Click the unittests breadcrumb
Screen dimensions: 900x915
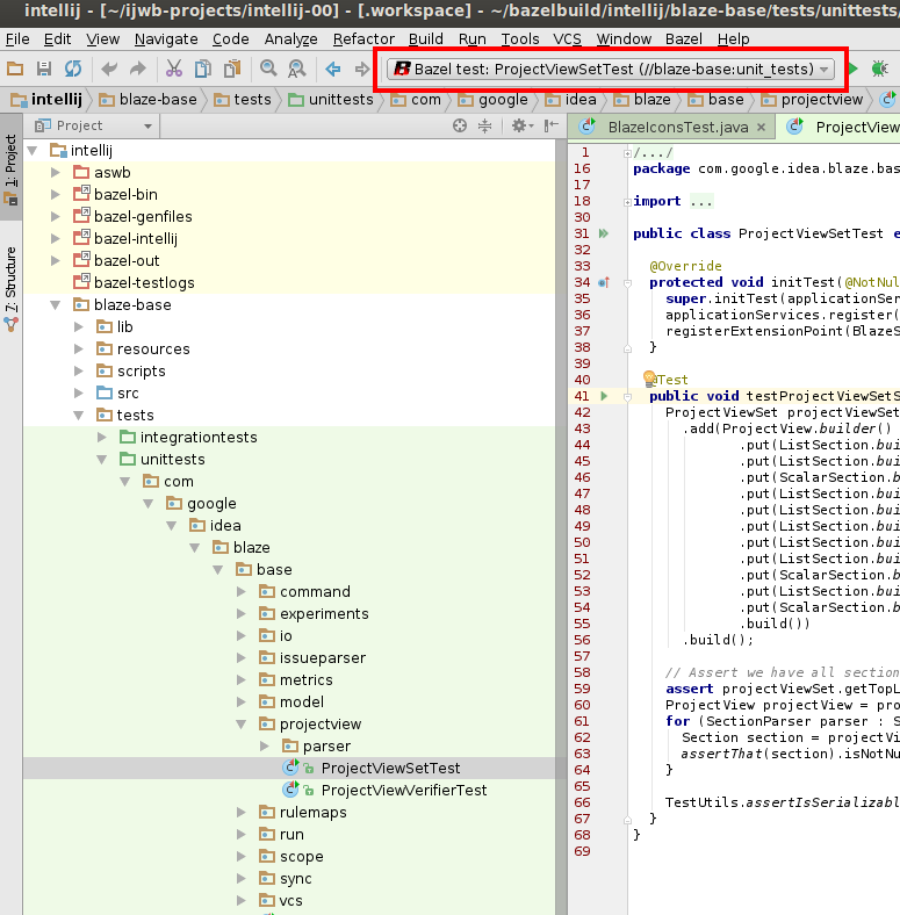(x=331, y=100)
